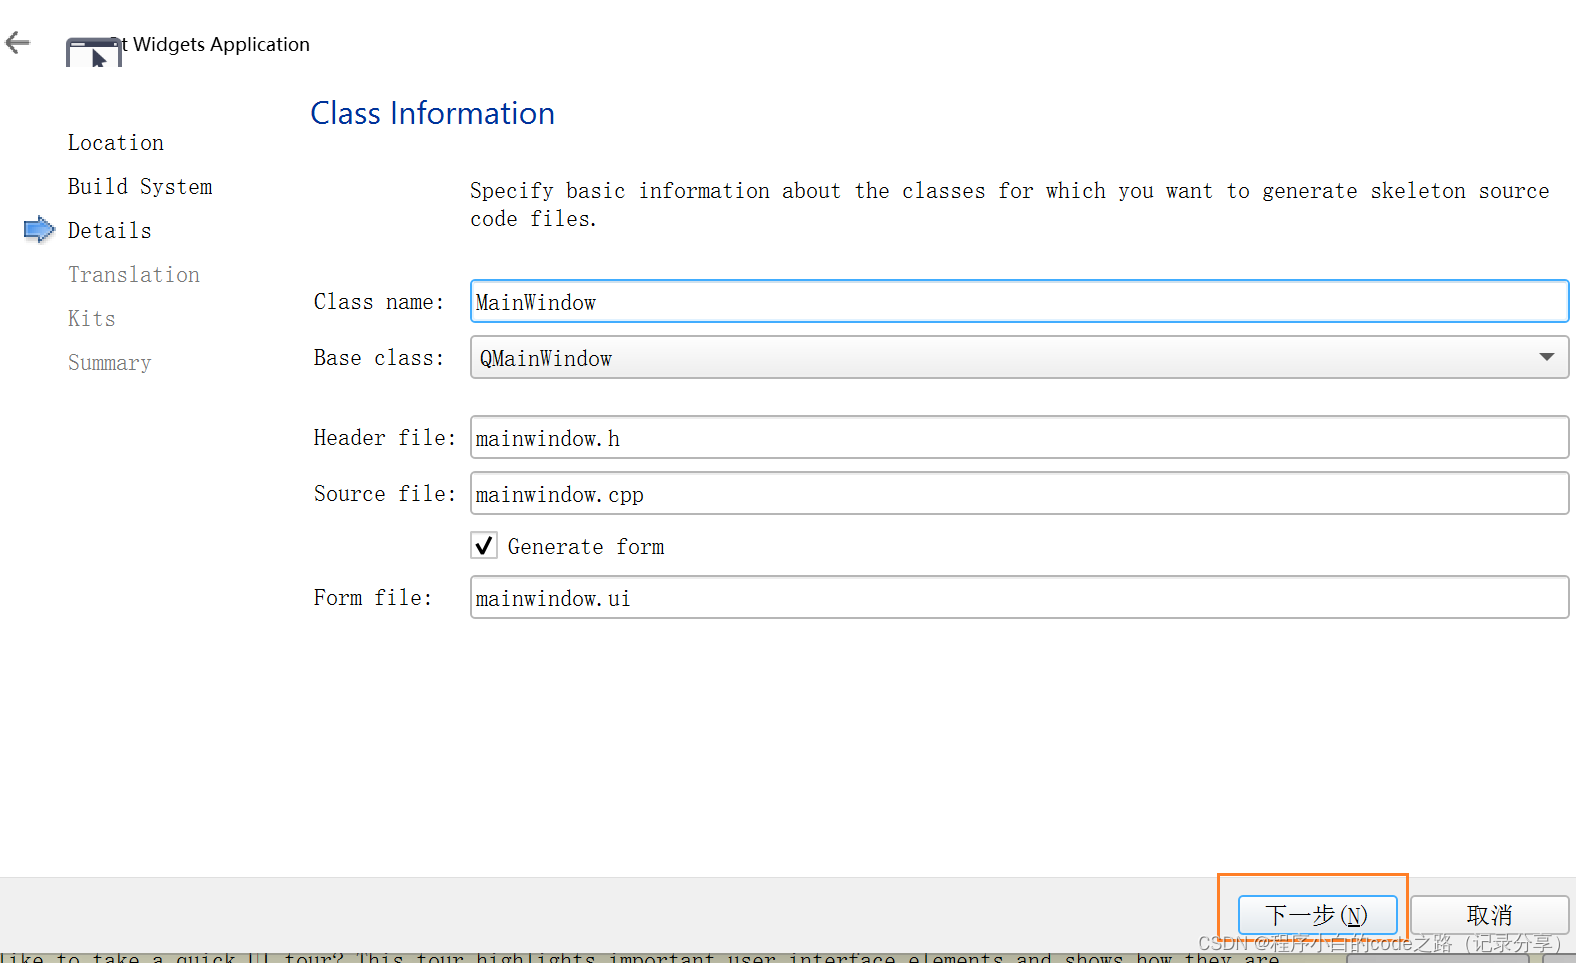1576x963 pixels.
Task: Click the Source file label
Action: click(385, 494)
